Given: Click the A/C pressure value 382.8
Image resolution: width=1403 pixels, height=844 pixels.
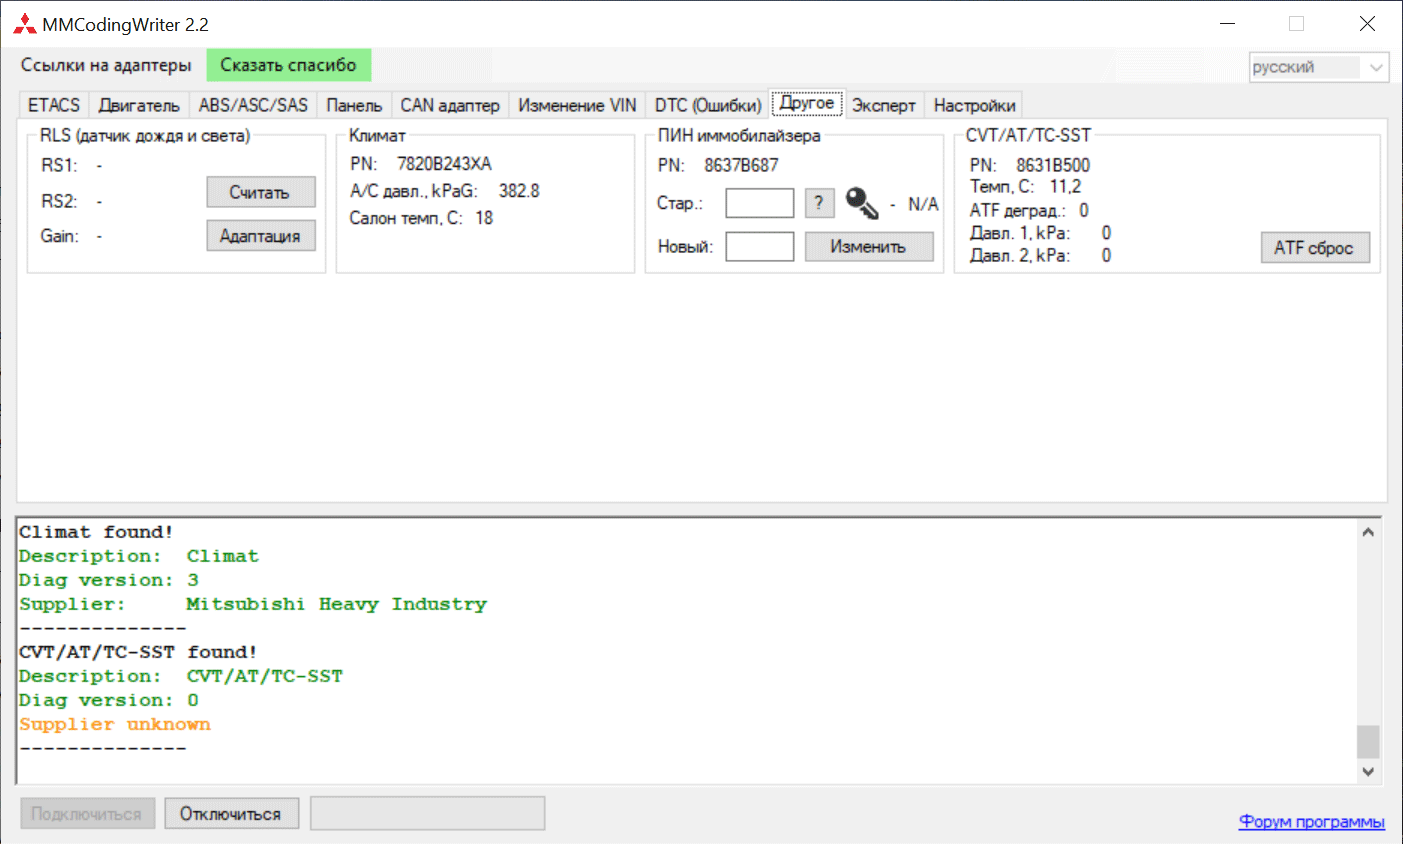Looking at the screenshot, I should point(519,191).
